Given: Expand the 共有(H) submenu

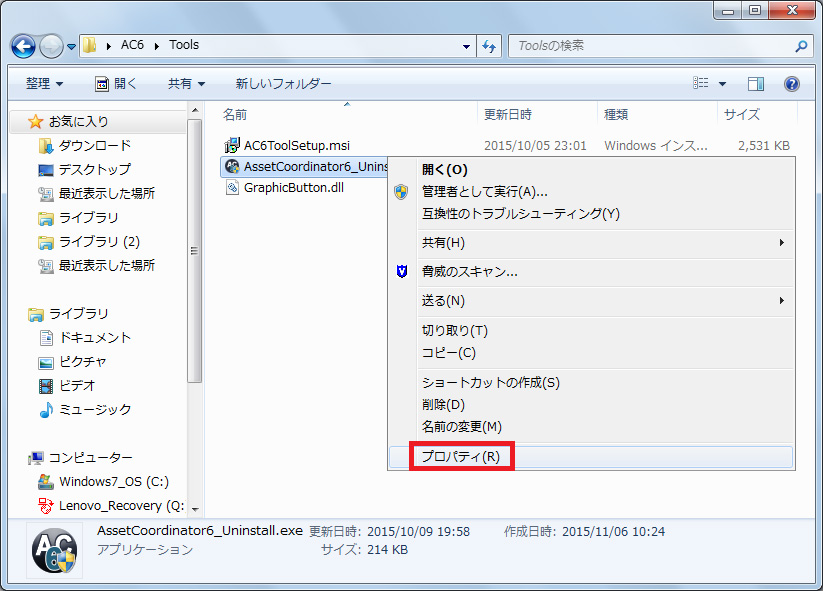Looking at the screenshot, I should click(592, 243).
